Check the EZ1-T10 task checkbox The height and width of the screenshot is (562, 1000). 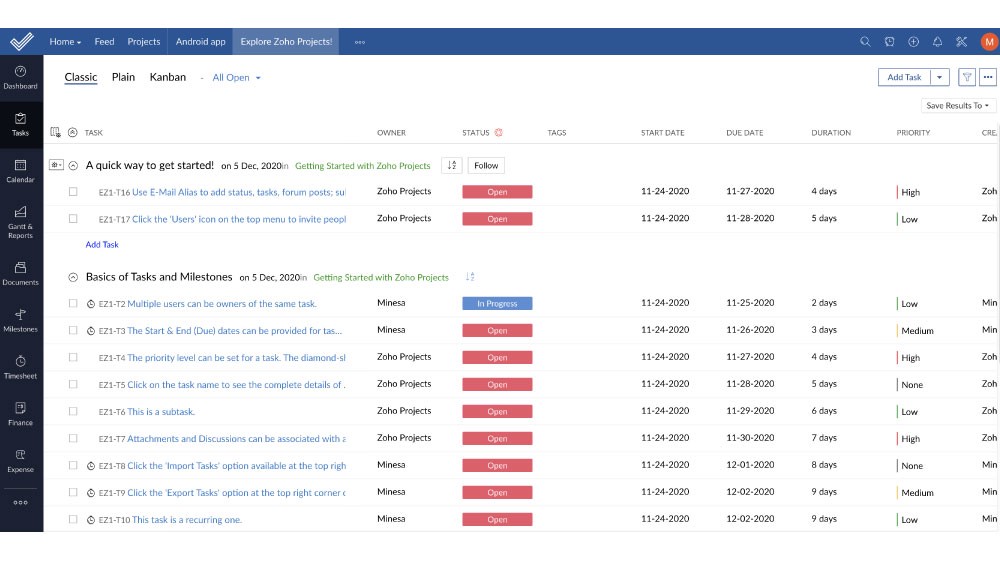(x=73, y=519)
